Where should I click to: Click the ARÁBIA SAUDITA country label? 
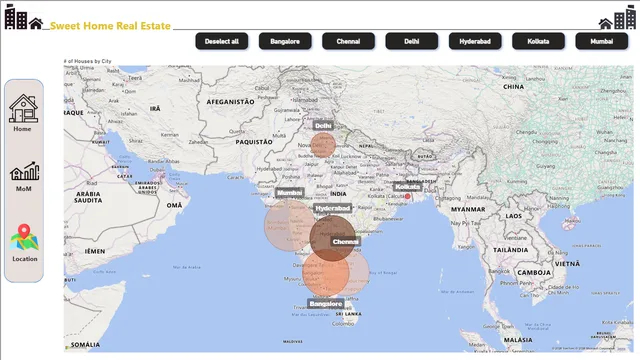point(88,197)
